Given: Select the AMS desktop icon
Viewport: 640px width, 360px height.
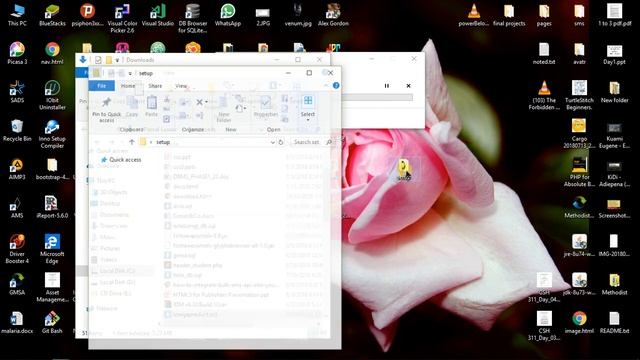Looking at the screenshot, I should [17, 207].
